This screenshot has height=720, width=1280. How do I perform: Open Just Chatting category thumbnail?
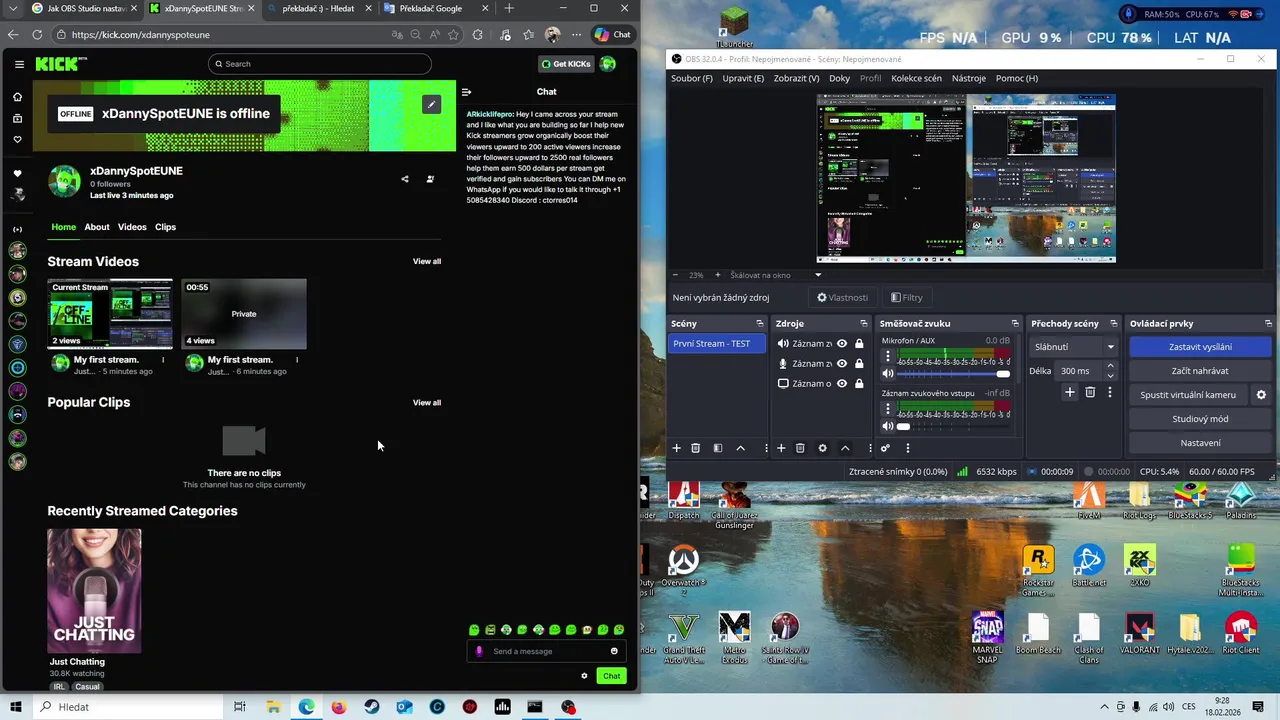click(94, 591)
